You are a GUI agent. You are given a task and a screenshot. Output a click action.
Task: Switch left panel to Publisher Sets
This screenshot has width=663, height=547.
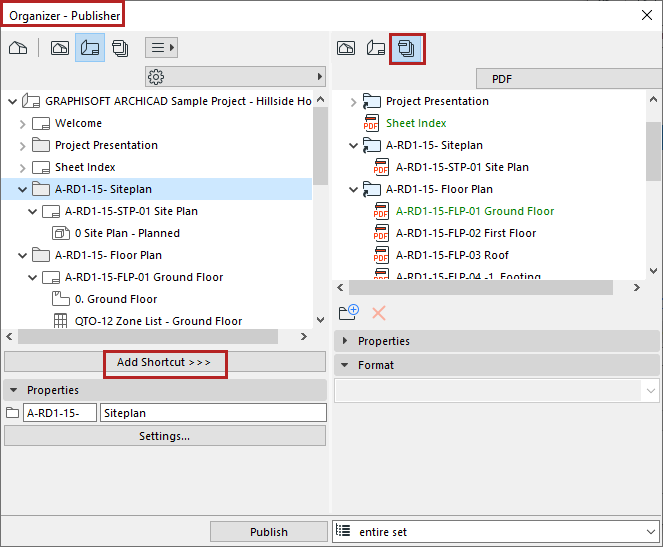(120, 48)
